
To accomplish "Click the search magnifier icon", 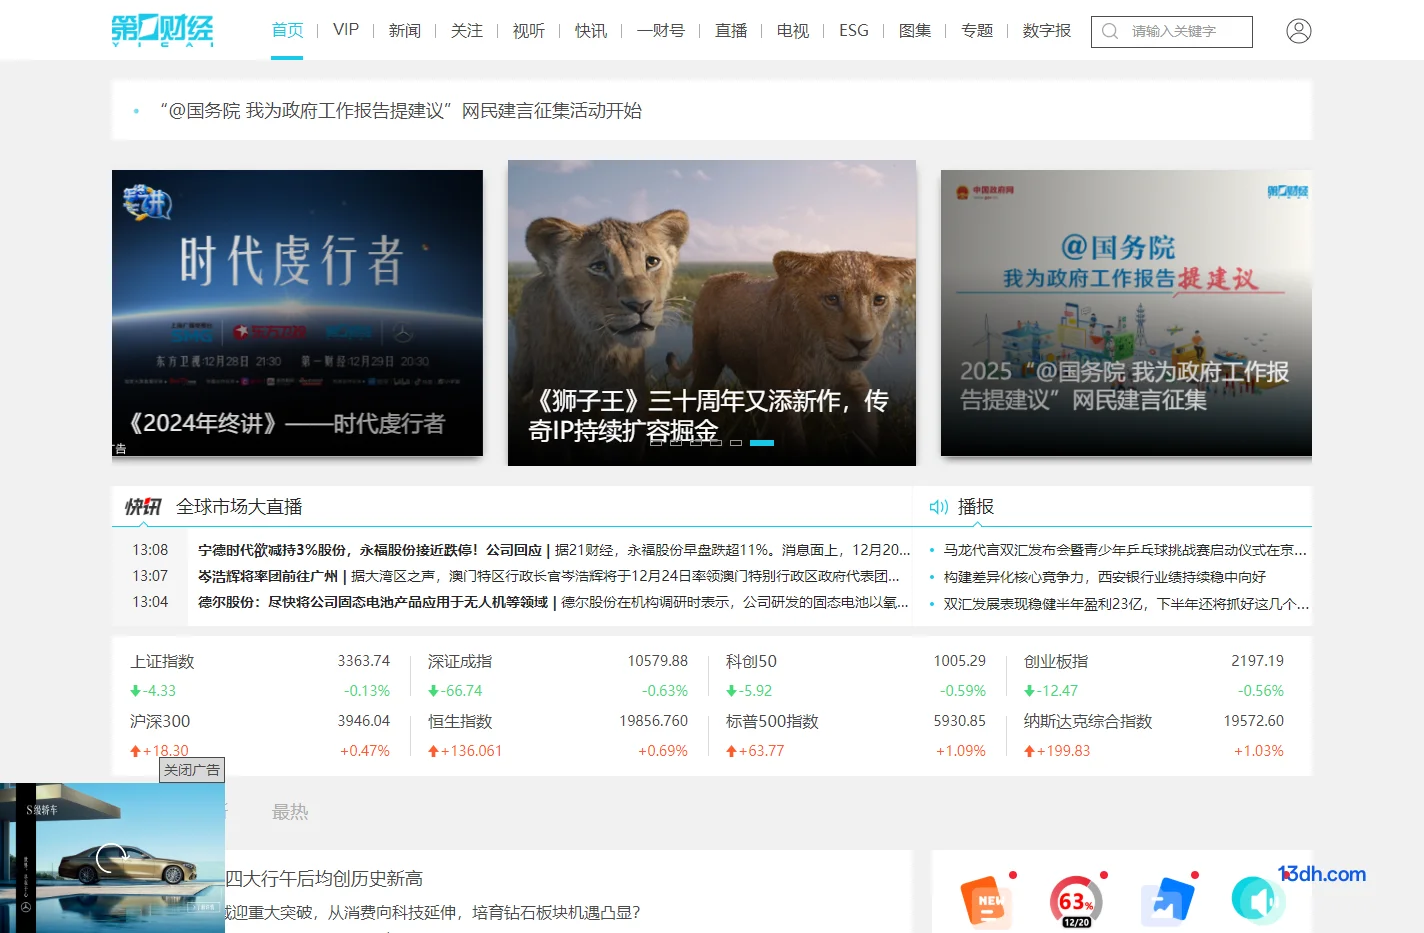I will point(1110,31).
